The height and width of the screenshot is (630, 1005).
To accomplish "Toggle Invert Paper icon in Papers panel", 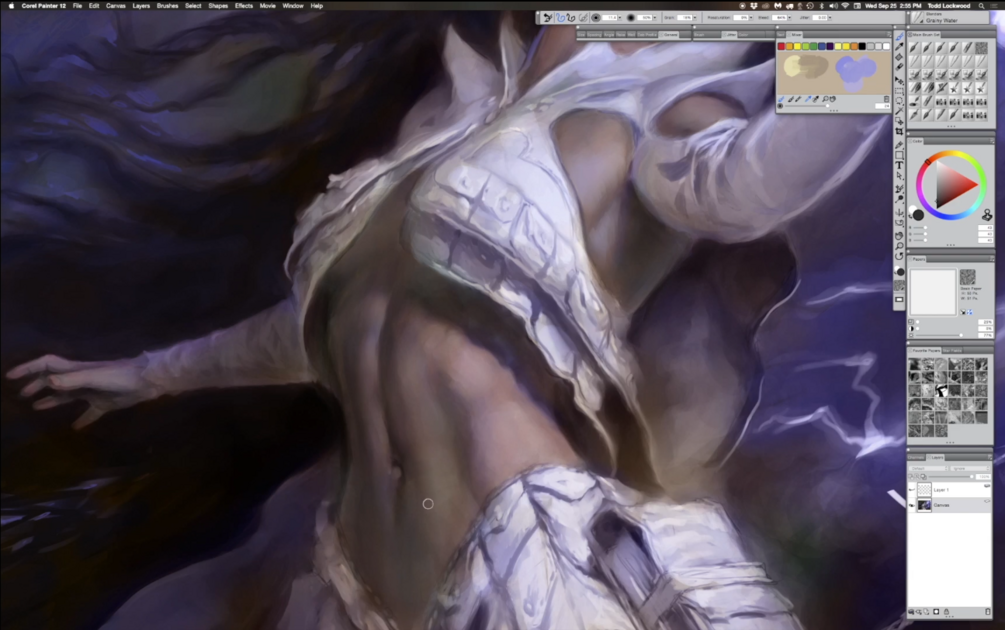I will point(963,312).
